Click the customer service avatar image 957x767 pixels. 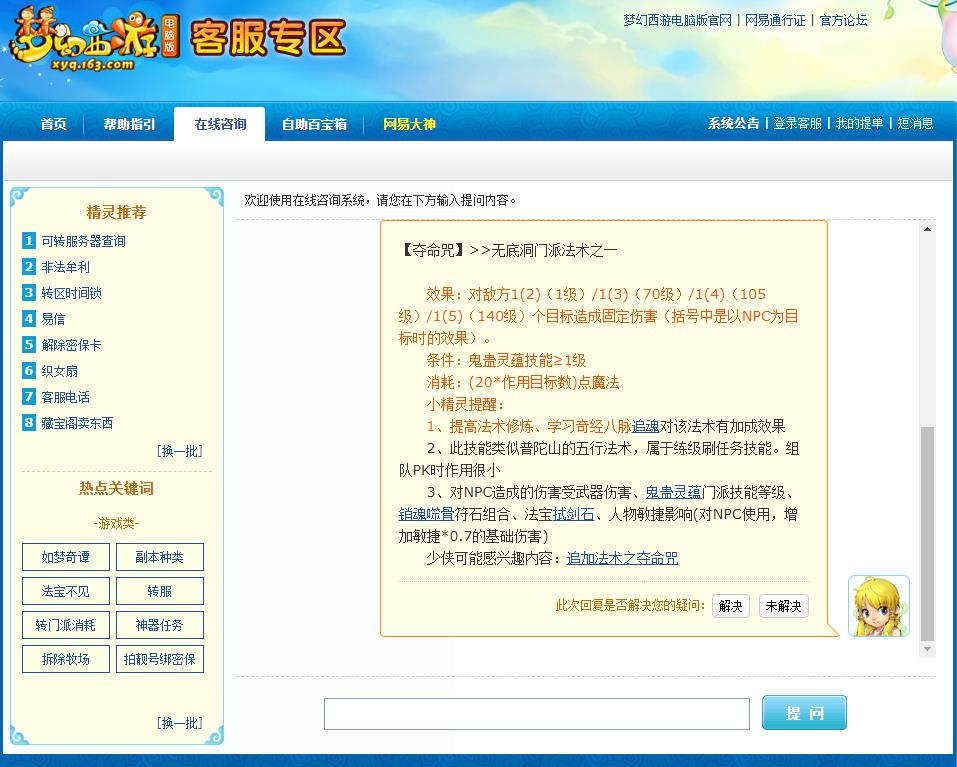pyautogui.click(x=878, y=606)
